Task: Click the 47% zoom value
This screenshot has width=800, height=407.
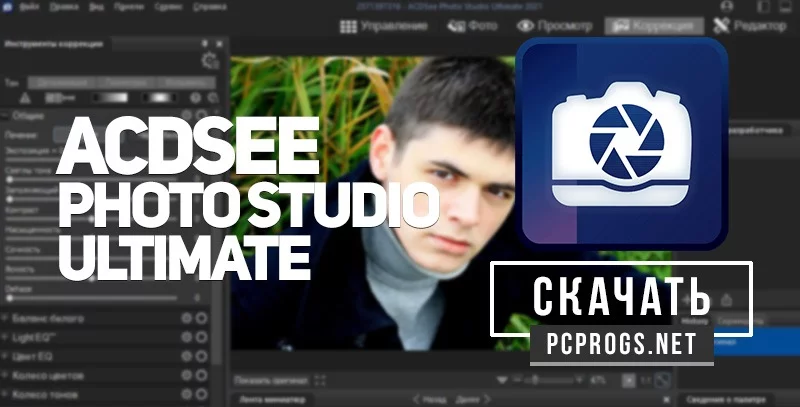Action: click(598, 380)
